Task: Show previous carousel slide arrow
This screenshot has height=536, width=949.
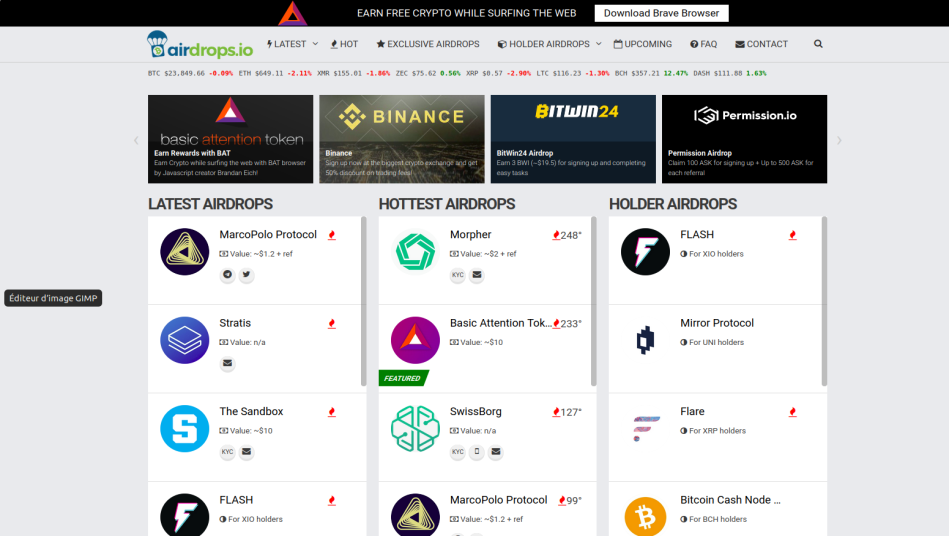Action: [136, 140]
